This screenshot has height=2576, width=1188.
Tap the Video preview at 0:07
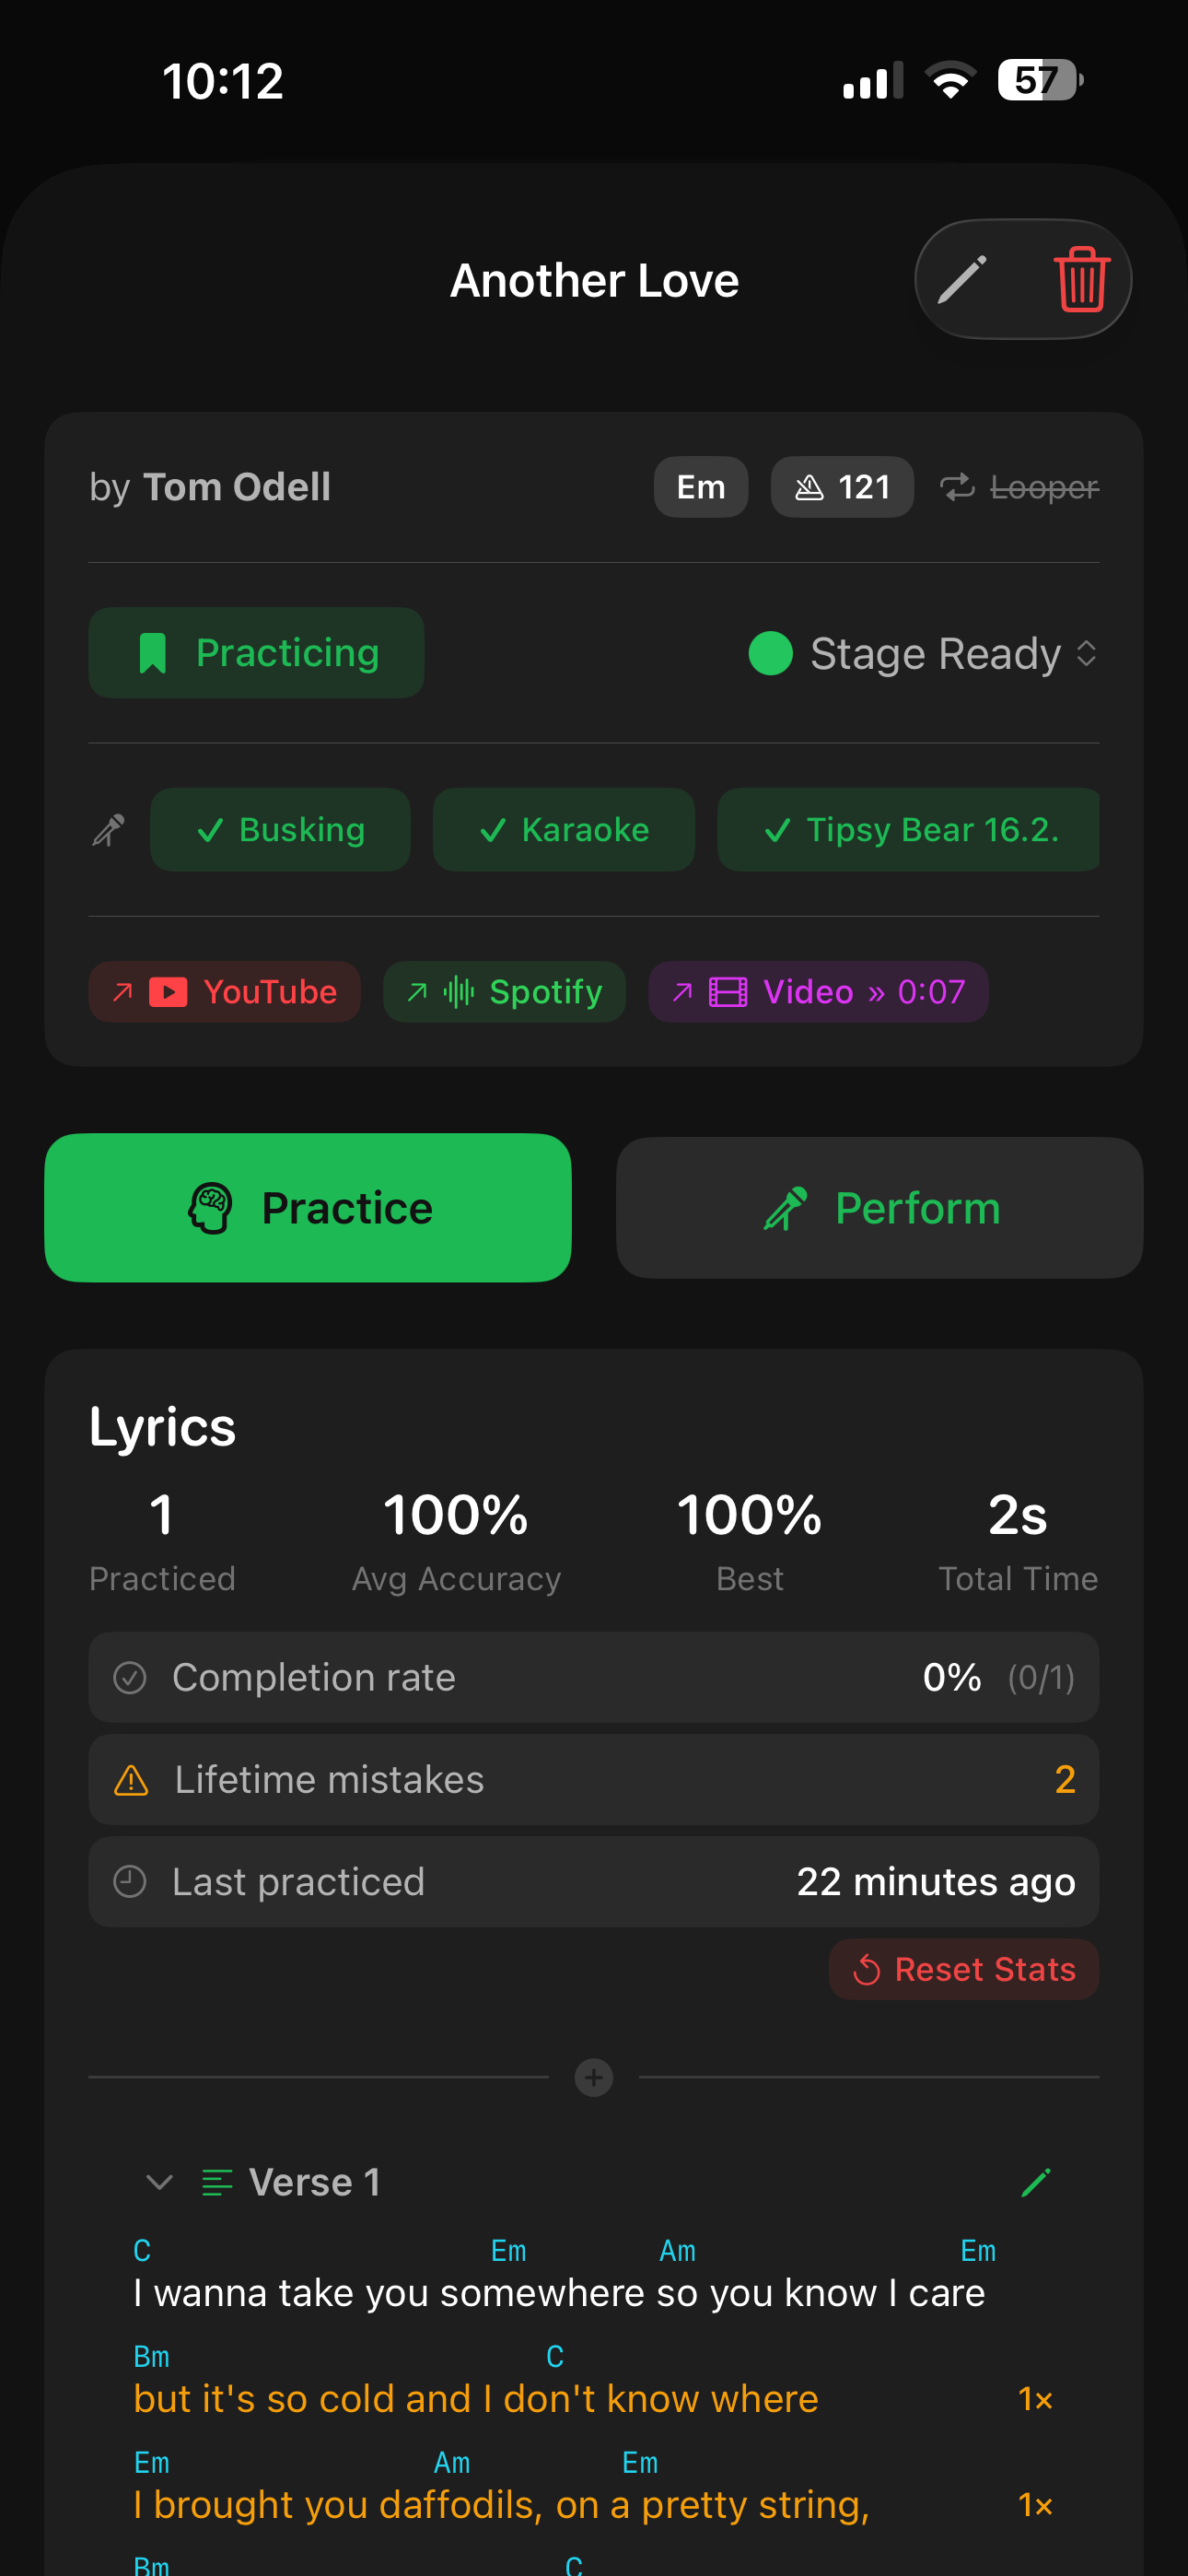click(x=818, y=991)
